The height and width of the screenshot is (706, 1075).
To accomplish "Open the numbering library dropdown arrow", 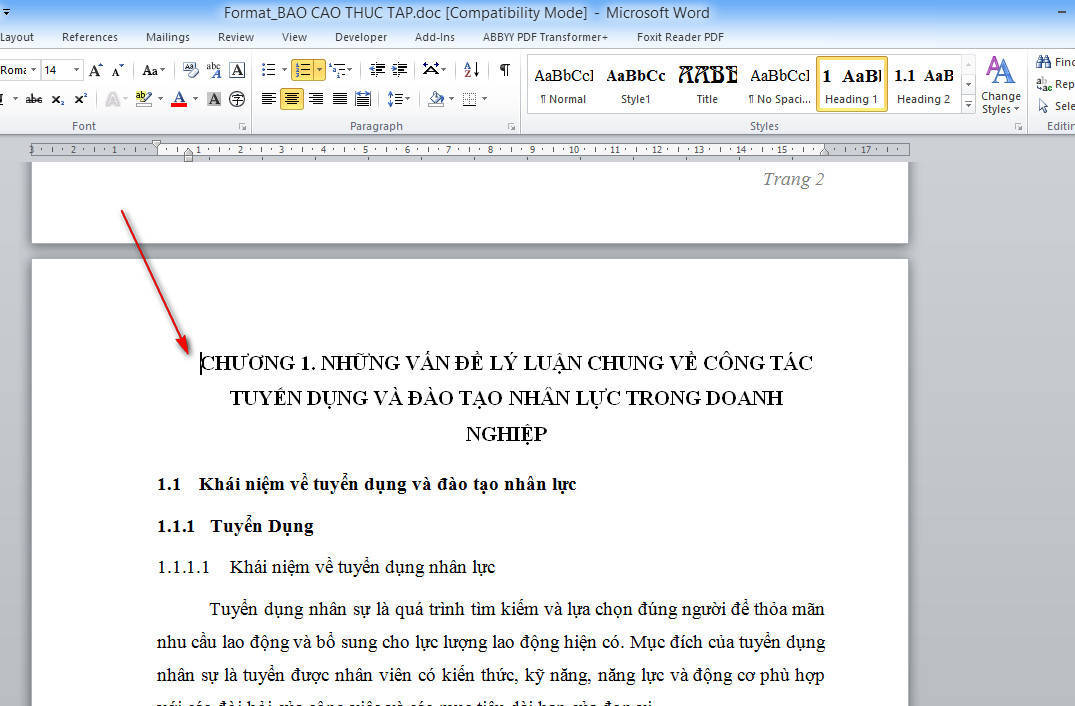I will [x=319, y=70].
